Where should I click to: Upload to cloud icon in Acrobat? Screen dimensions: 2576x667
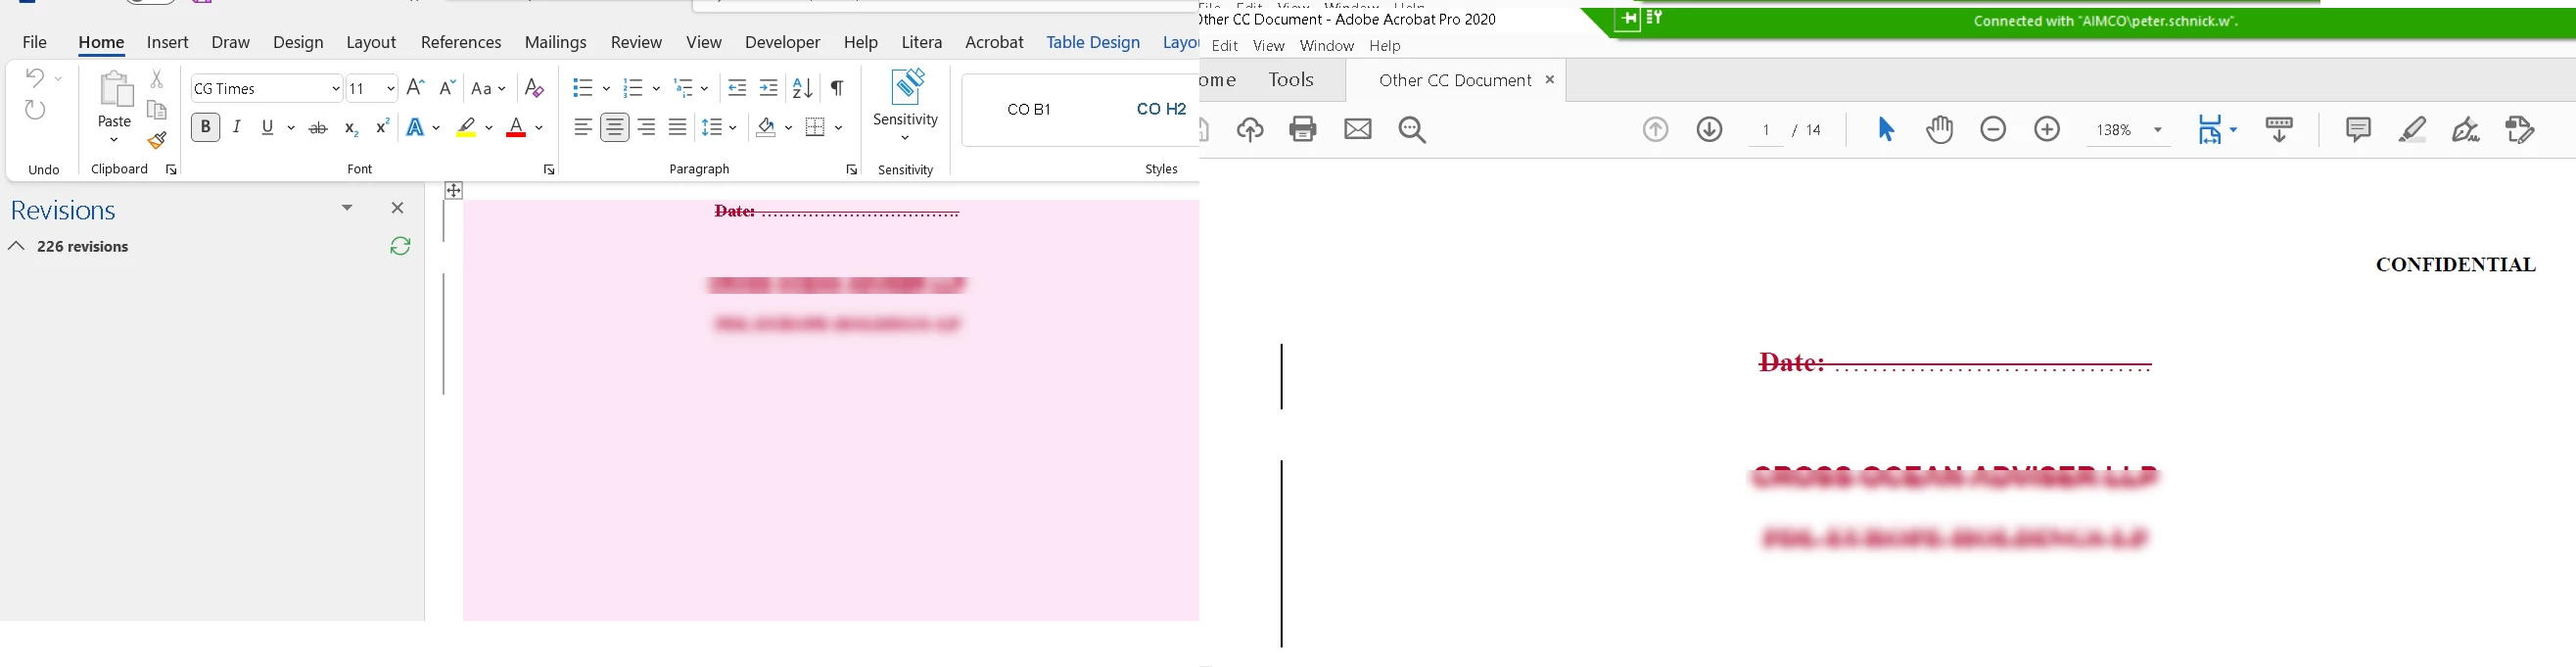1250,130
